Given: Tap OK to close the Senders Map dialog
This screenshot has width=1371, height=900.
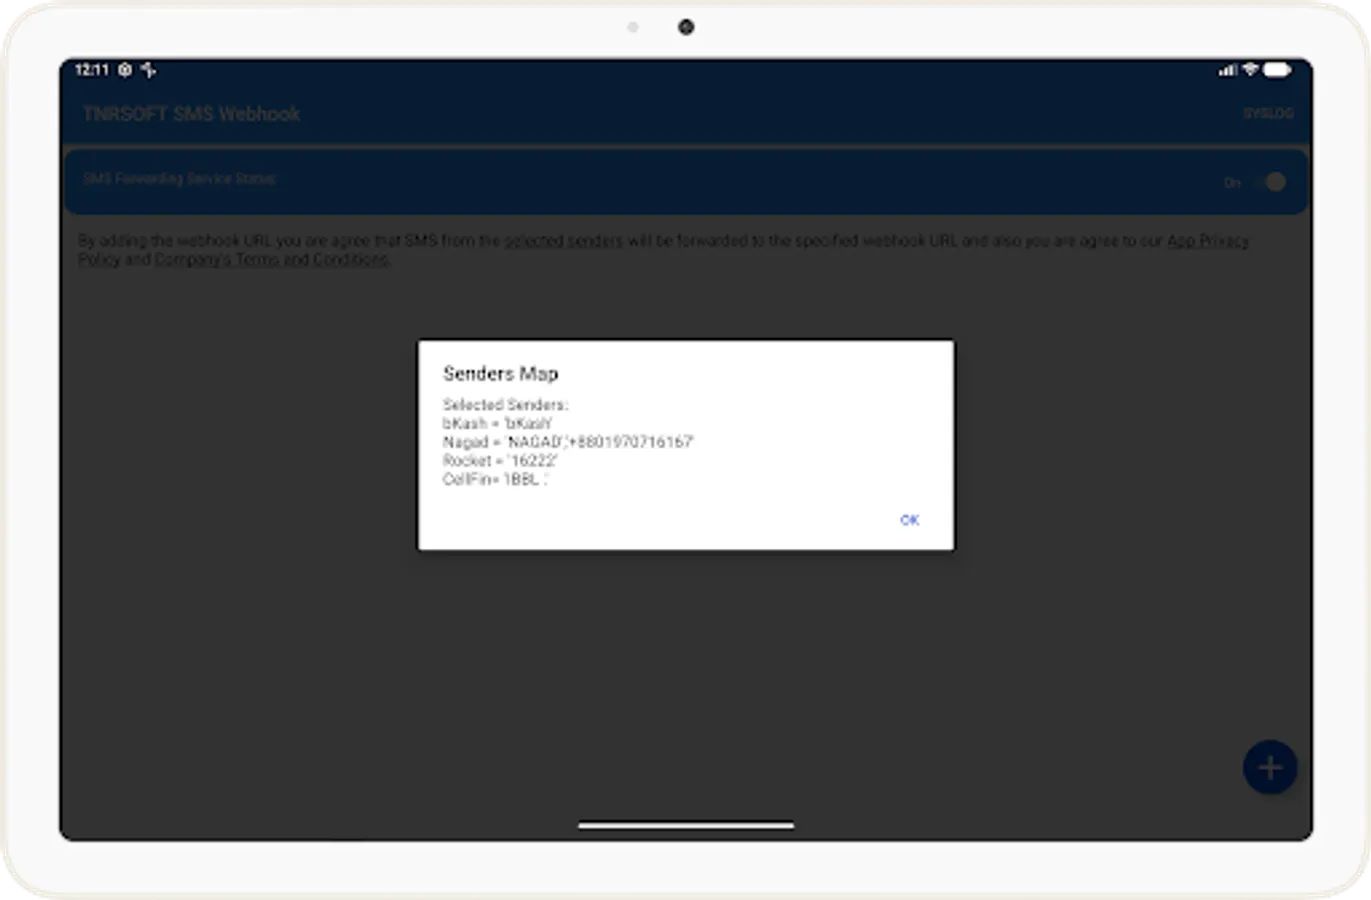Looking at the screenshot, I should click(x=908, y=519).
